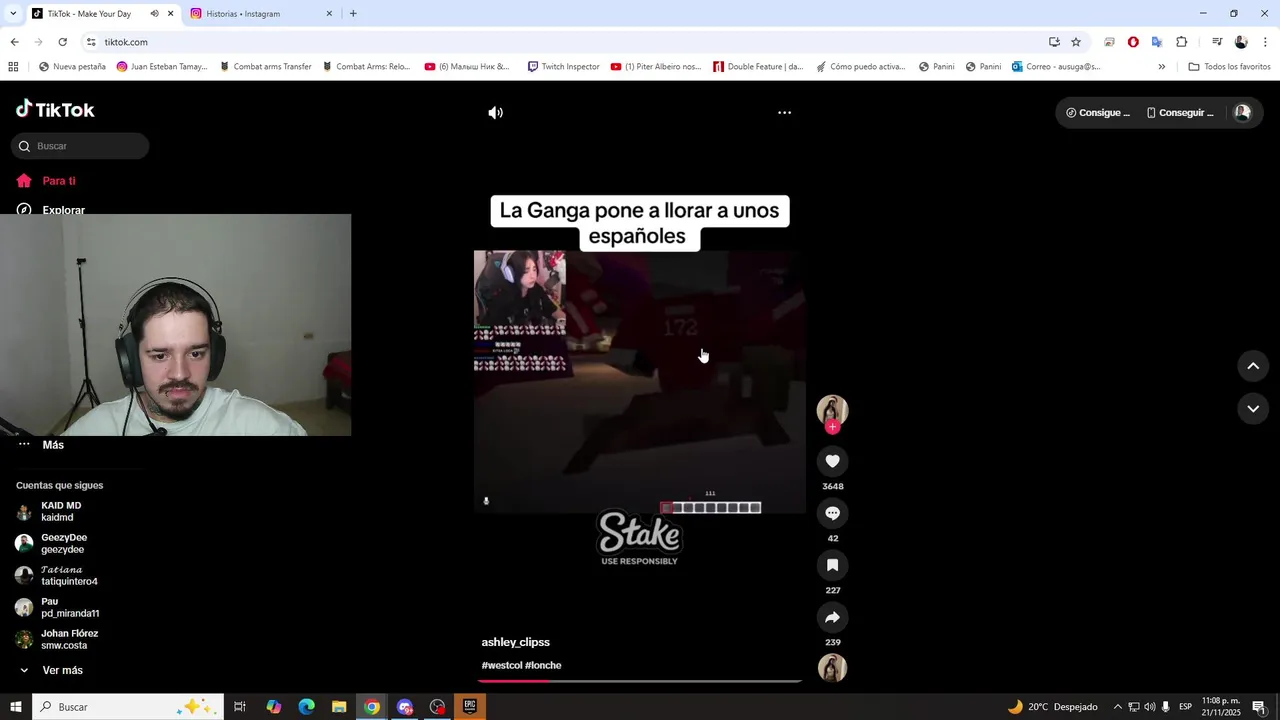This screenshot has width=1280, height=720.
Task: Open the #lonche hashtag
Action: coord(543,665)
